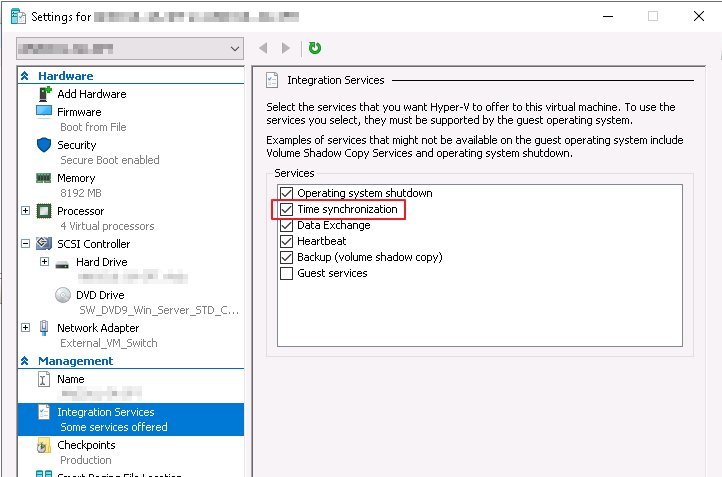Select the Memory chip icon
The width and height of the screenshot is (722, 477).
click(x=44, y=178)
